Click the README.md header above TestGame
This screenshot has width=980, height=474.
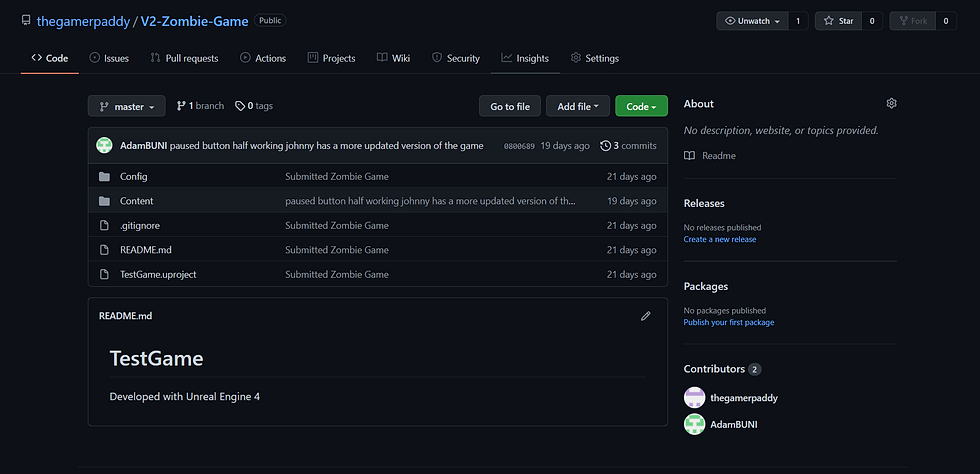point(126,316)
